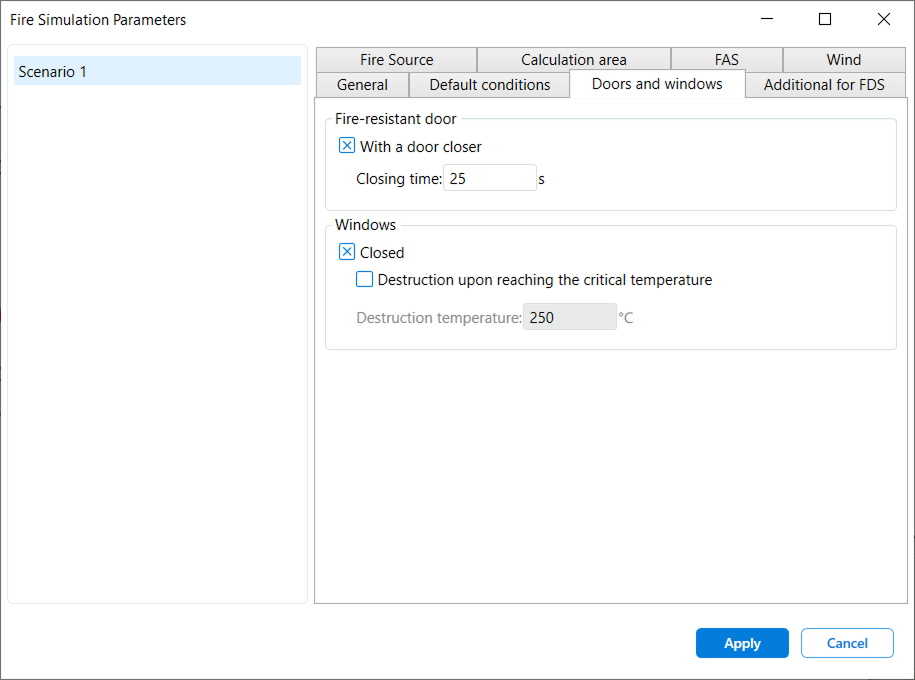915x680 pixels.
Task: Switch to the Fire Source tab
Action: 396,60
